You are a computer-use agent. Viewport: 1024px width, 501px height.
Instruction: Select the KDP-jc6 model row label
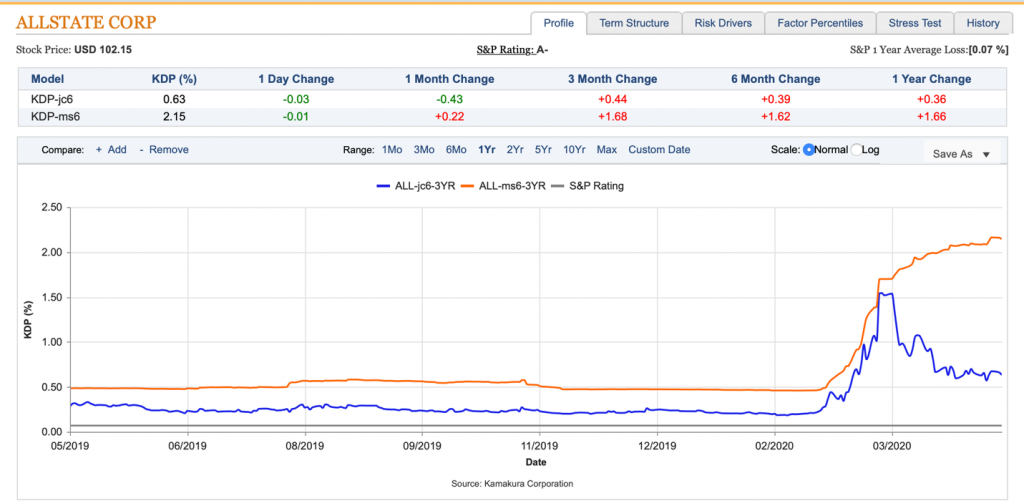50,100
